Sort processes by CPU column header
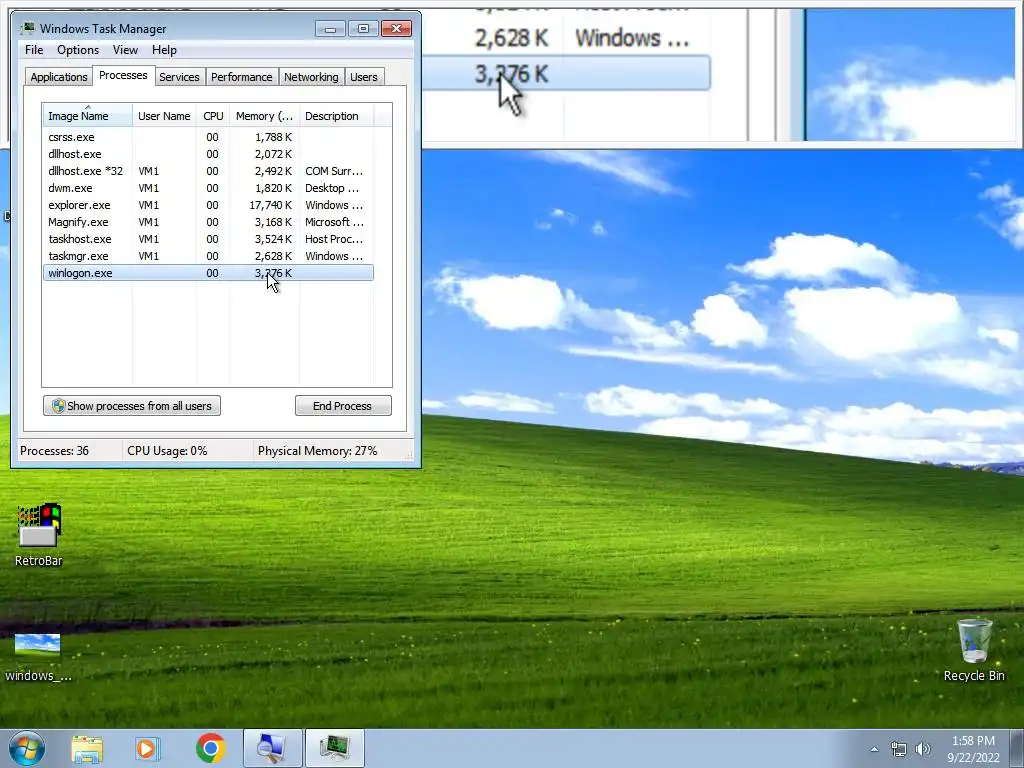Screen dimensions: 1024x768 coord(213,116)
